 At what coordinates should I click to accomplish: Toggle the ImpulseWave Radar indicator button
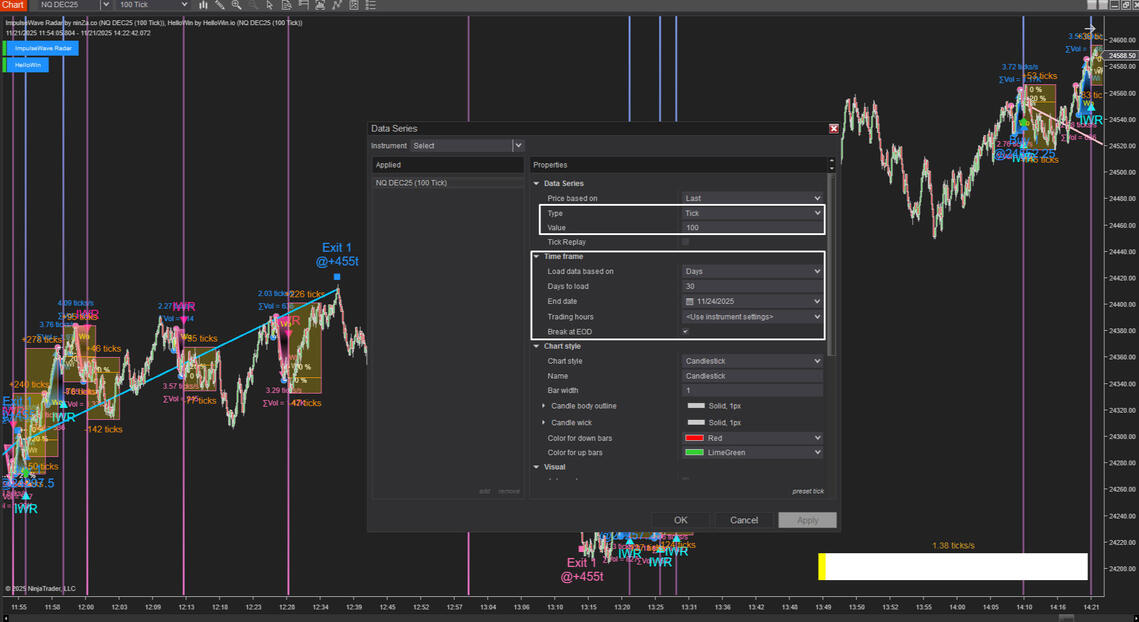pos(42,48)
